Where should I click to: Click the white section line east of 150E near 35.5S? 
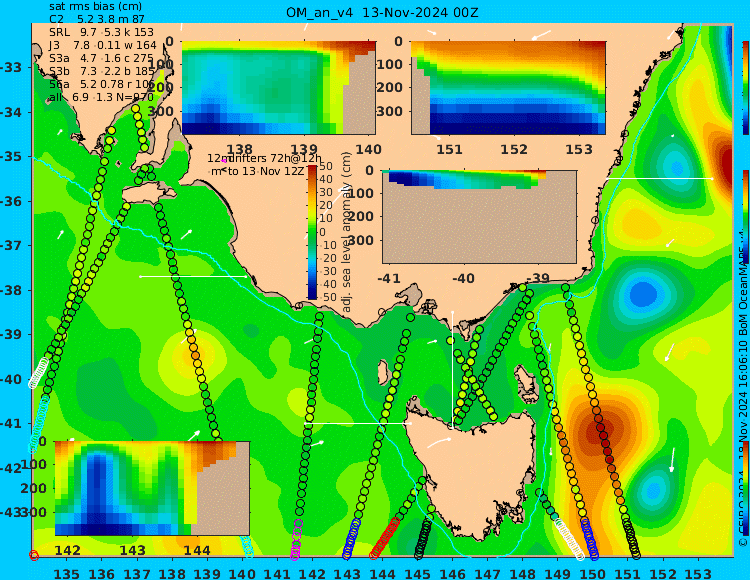tap(659, 179)
